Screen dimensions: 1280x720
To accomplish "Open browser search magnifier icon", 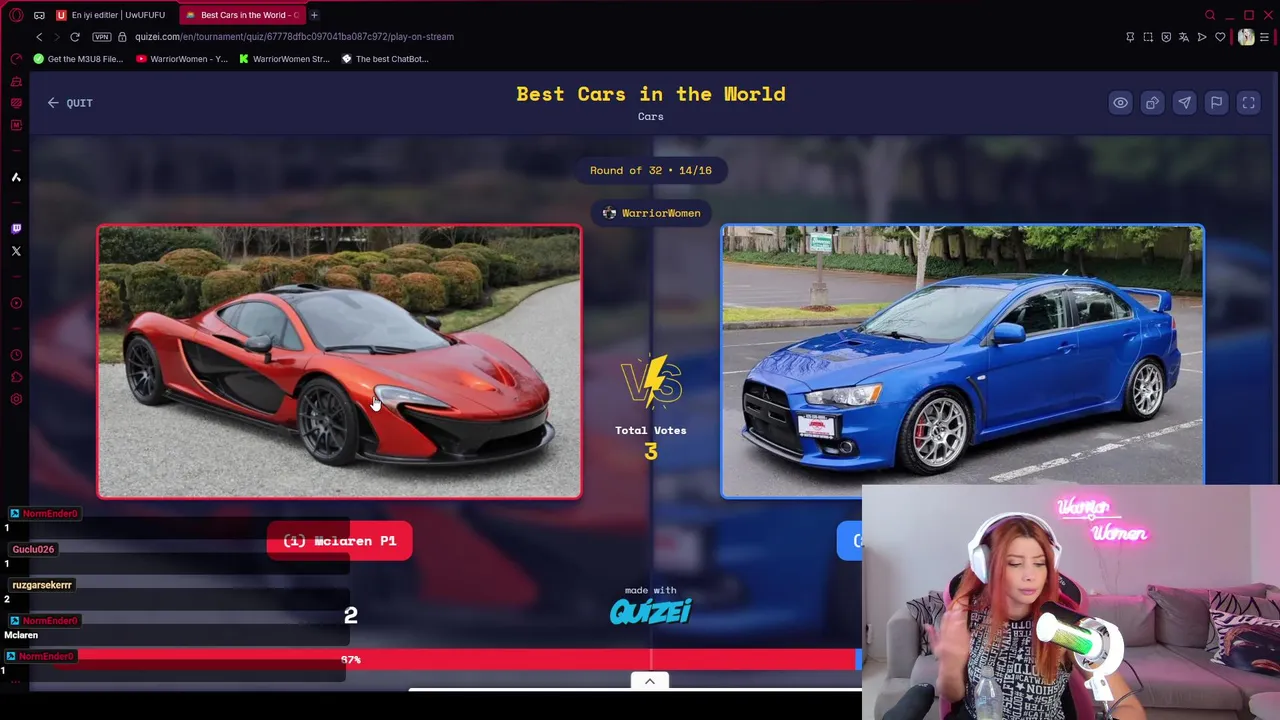I will [1210, 15].
